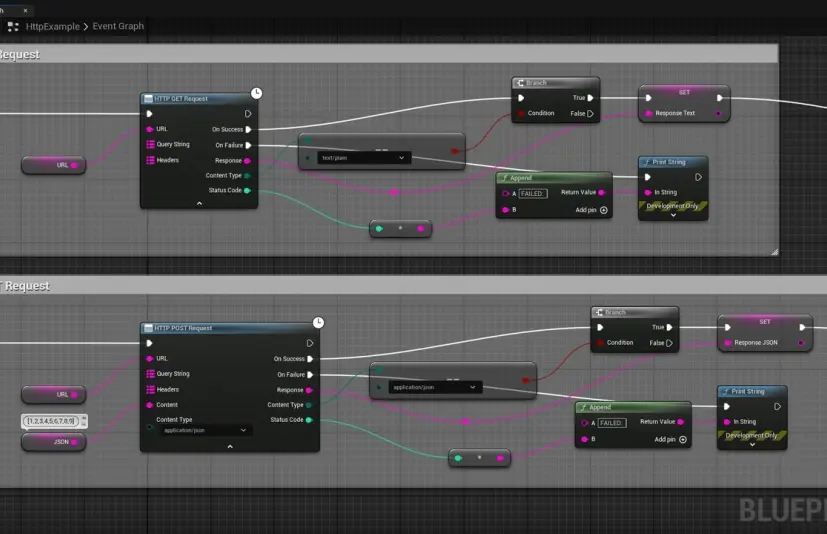Click the False exec pin on upper Branch node
The height and width of the screenshot is (534, 827).
pyautogui.click(x=590, y=113)
